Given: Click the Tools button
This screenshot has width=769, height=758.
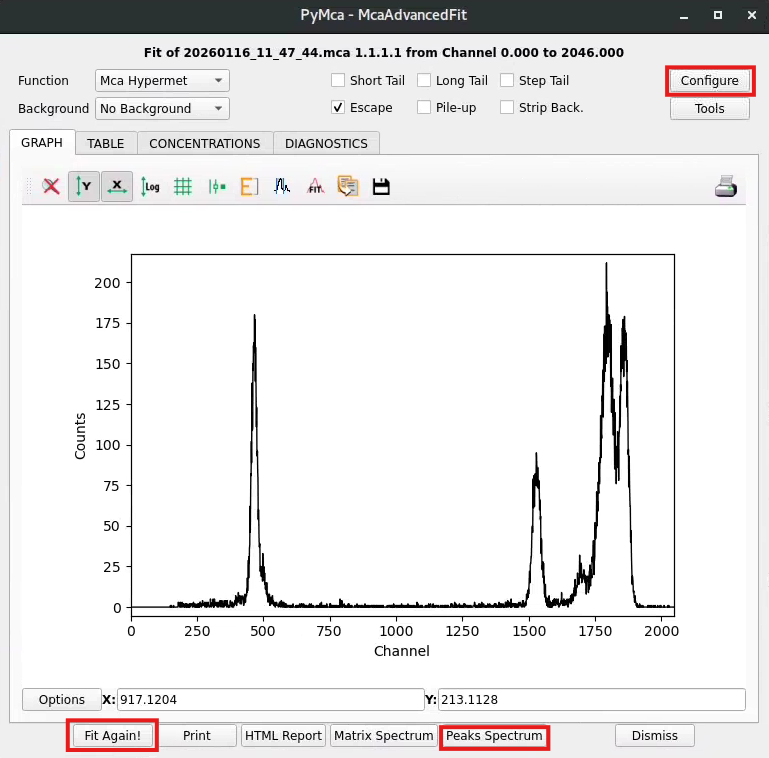Looking at the screenshot, I should pos(710,108).
